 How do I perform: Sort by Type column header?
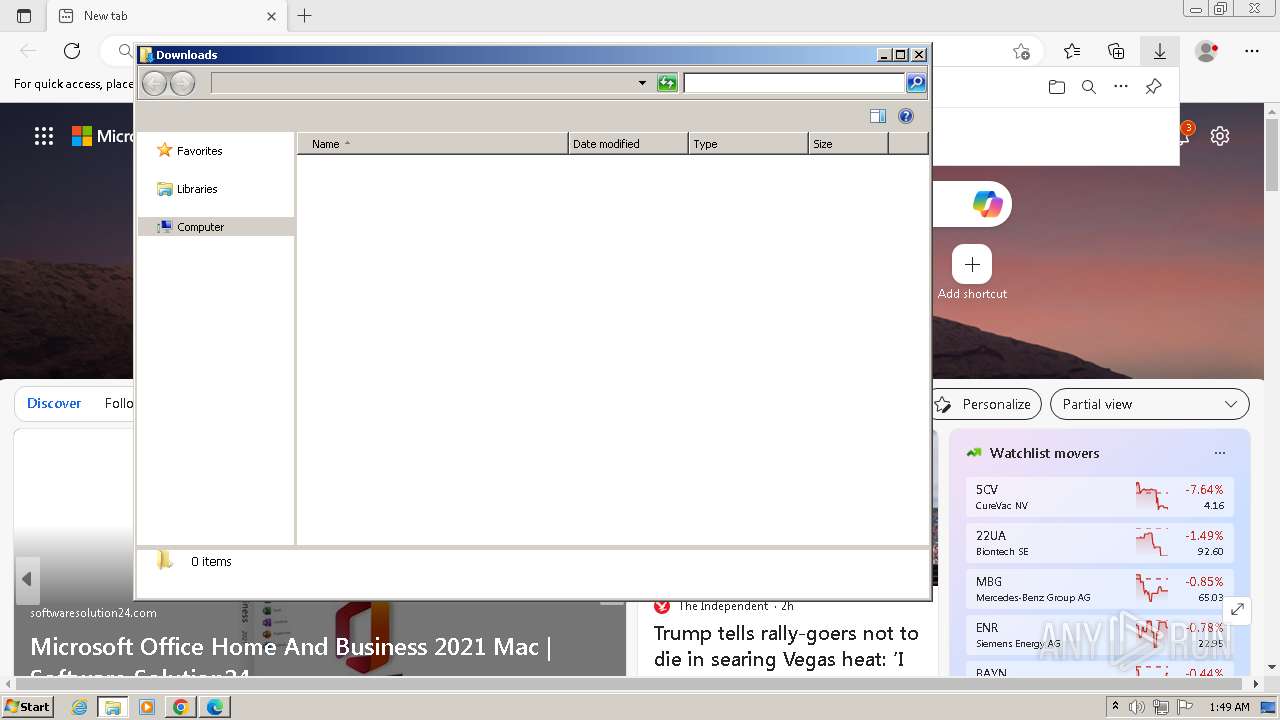[x=748, y=144]
